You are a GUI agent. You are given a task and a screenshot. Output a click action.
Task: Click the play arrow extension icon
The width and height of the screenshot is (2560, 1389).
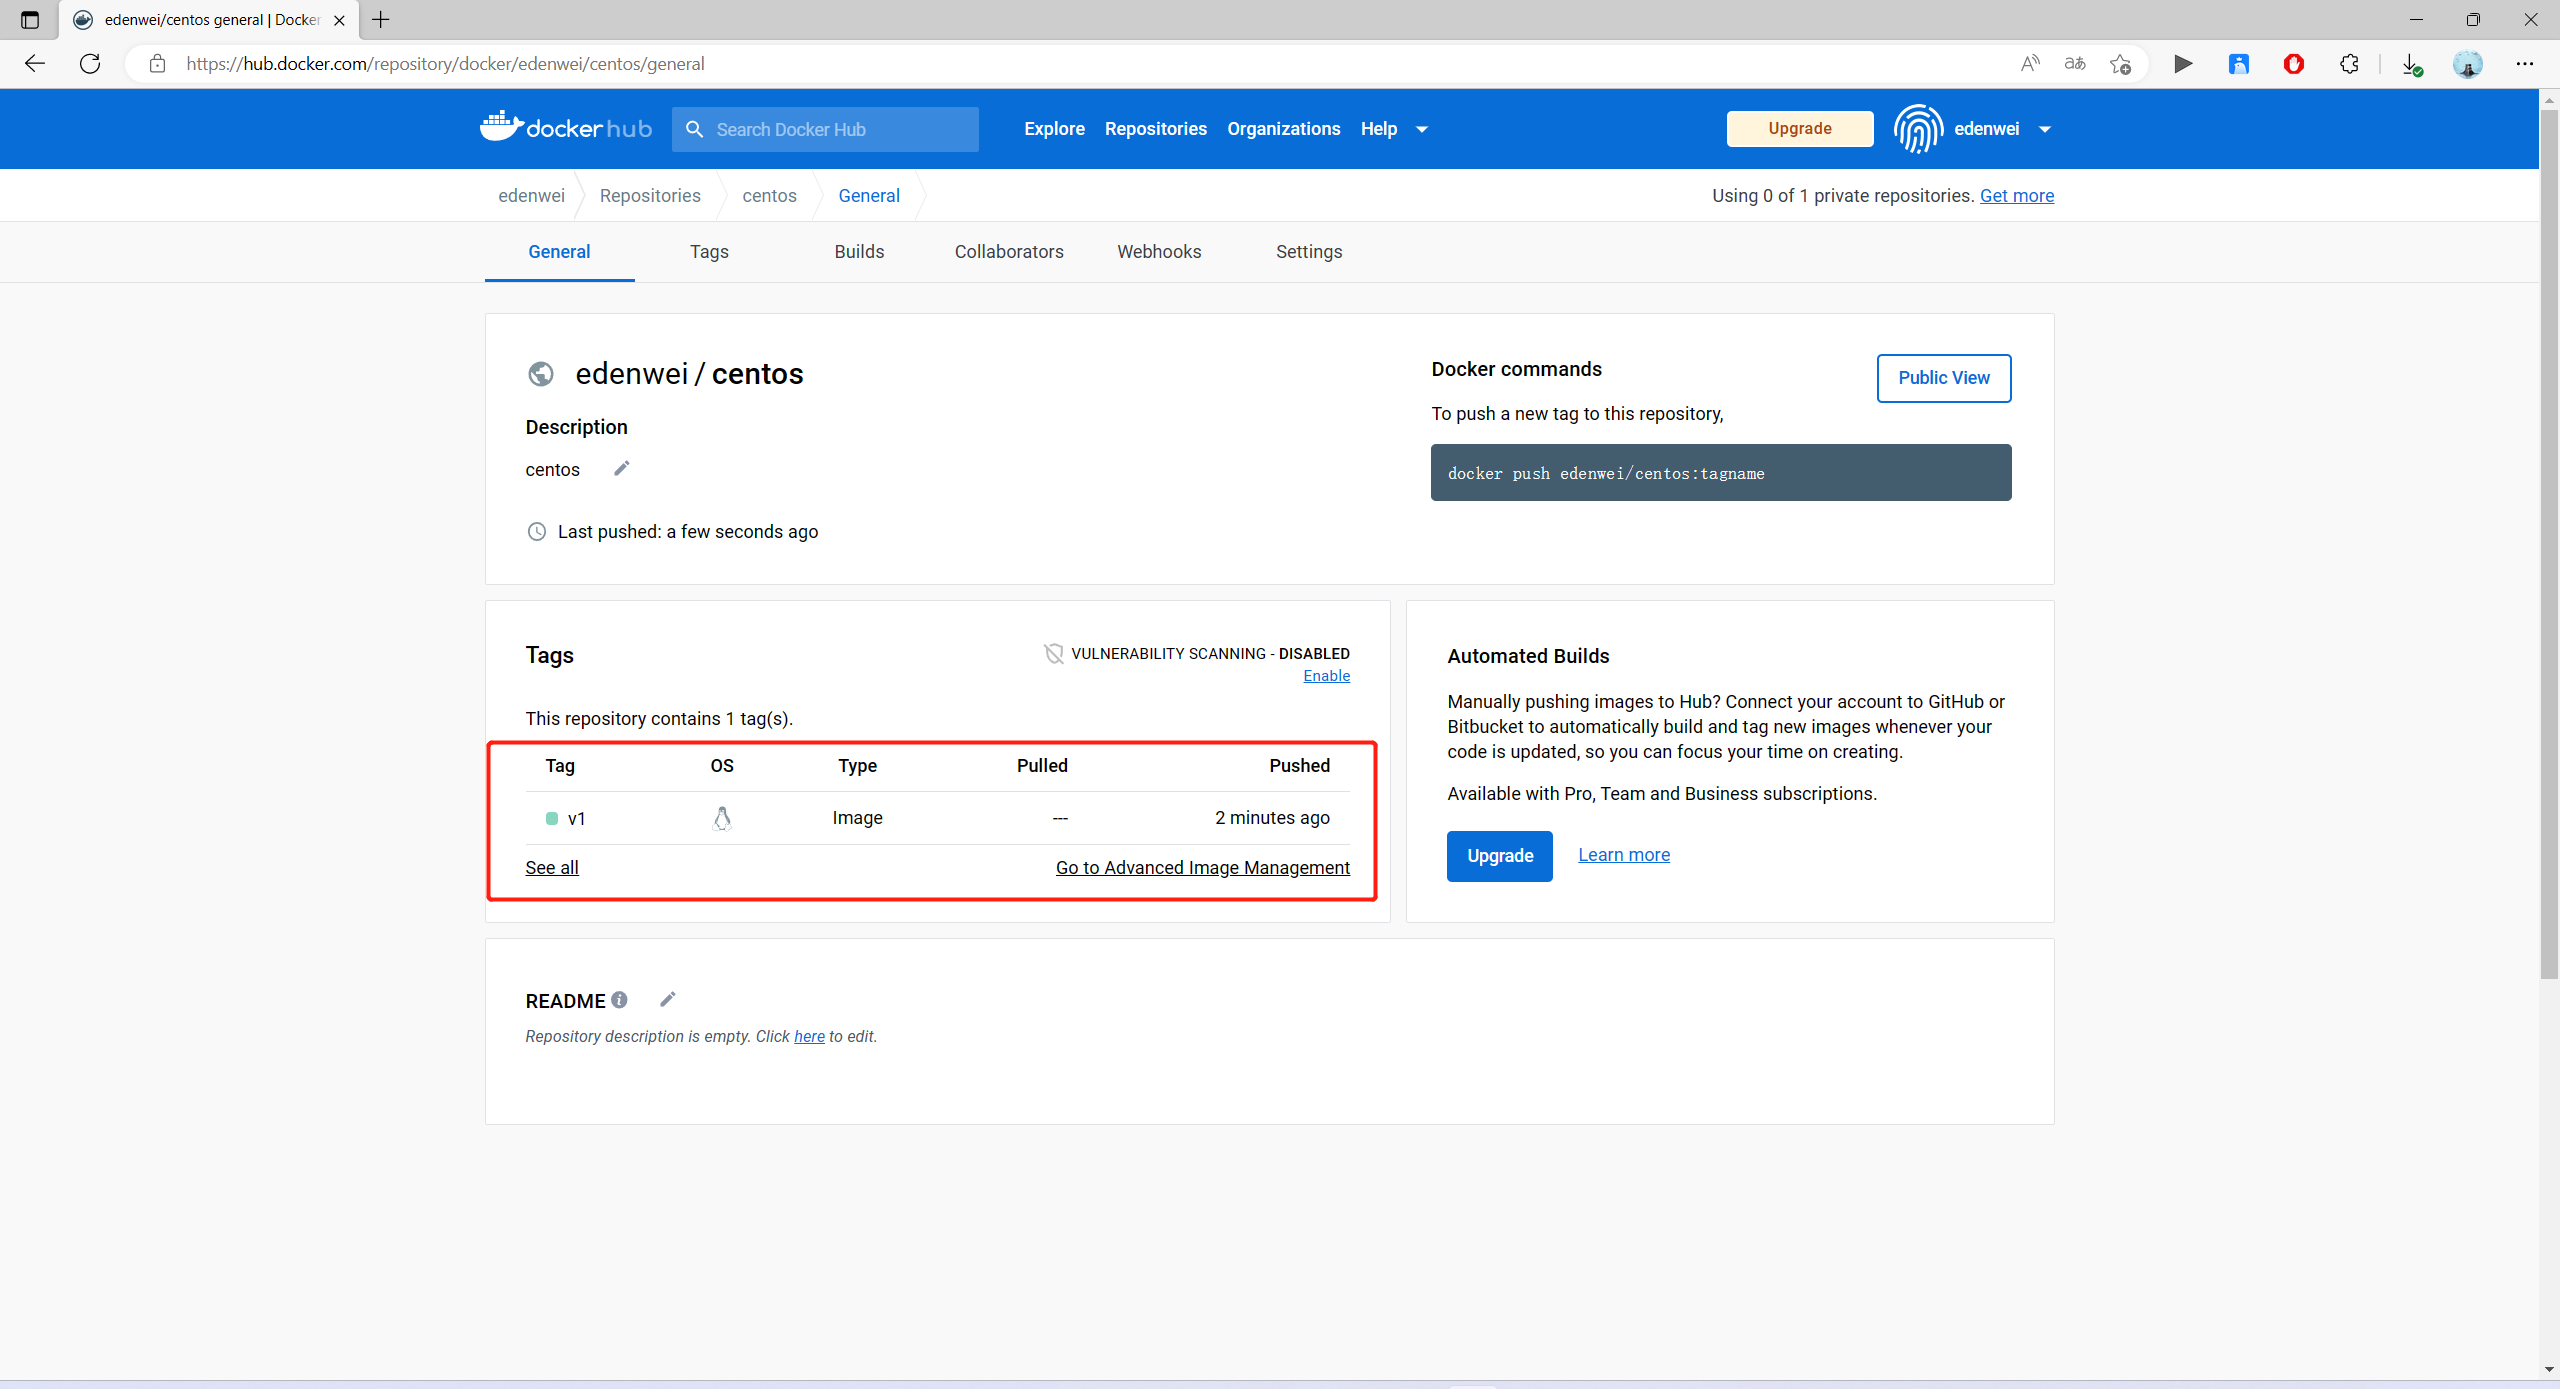pyautogui.click(x=2183, y=64)
